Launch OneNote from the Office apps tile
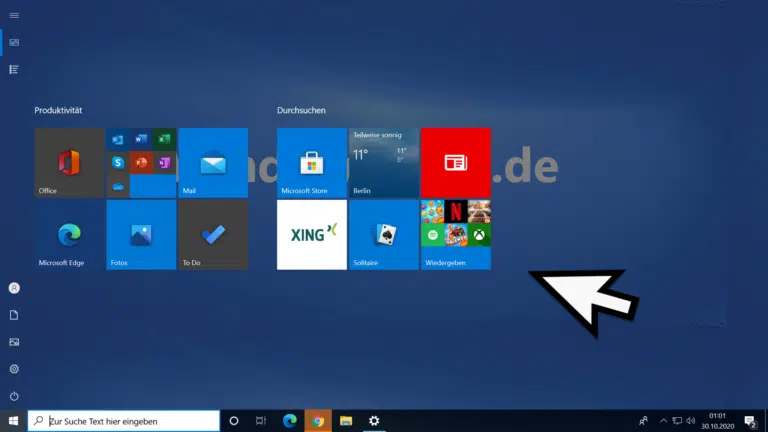The image size is (768, 432). point(164,163)
